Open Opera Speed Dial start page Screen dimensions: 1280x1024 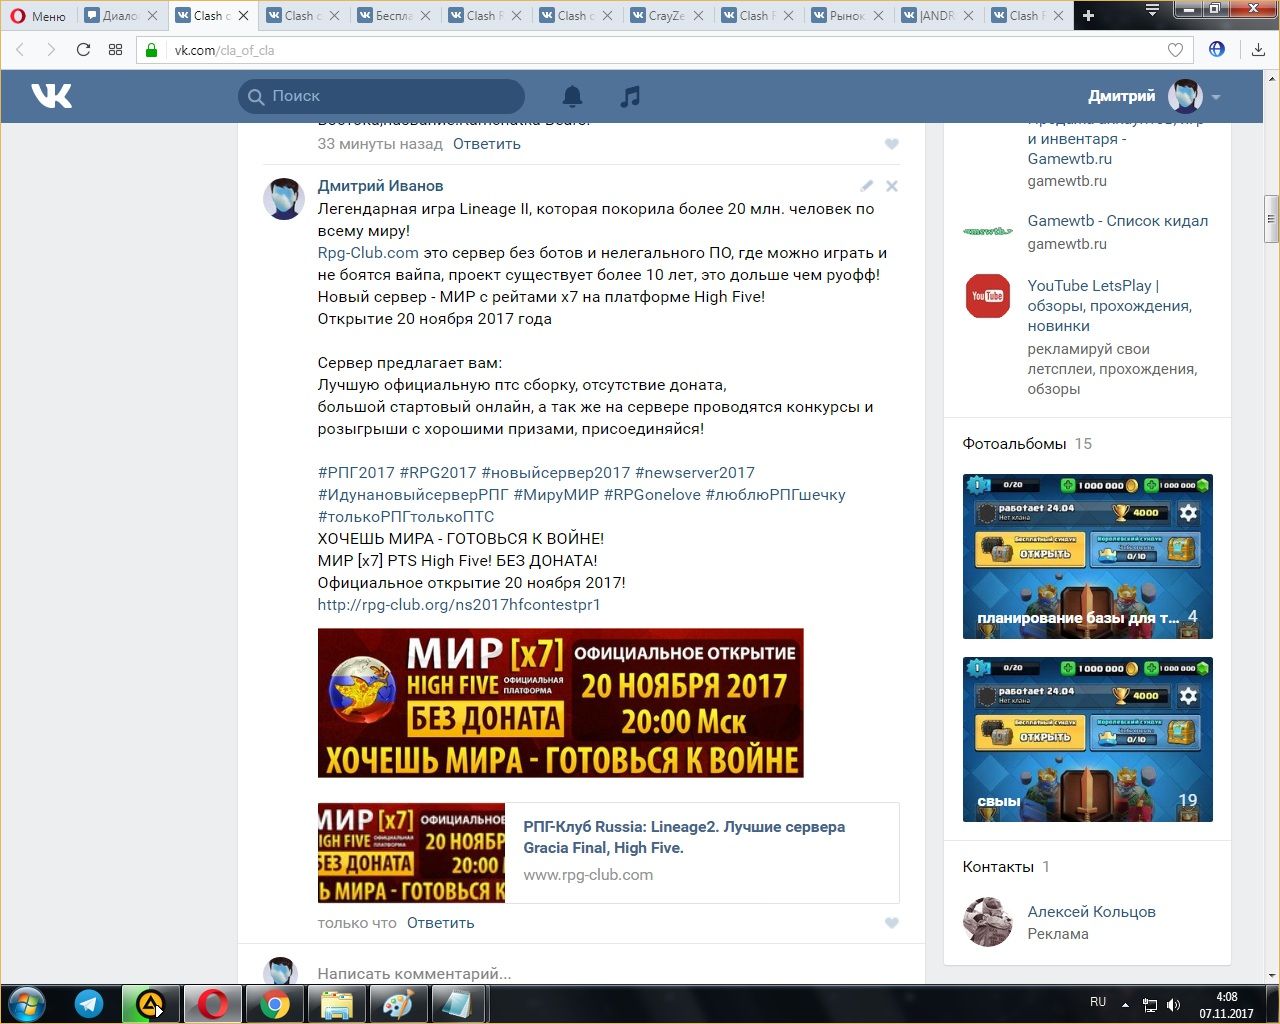pyautogui.click(x=115, y=50)
